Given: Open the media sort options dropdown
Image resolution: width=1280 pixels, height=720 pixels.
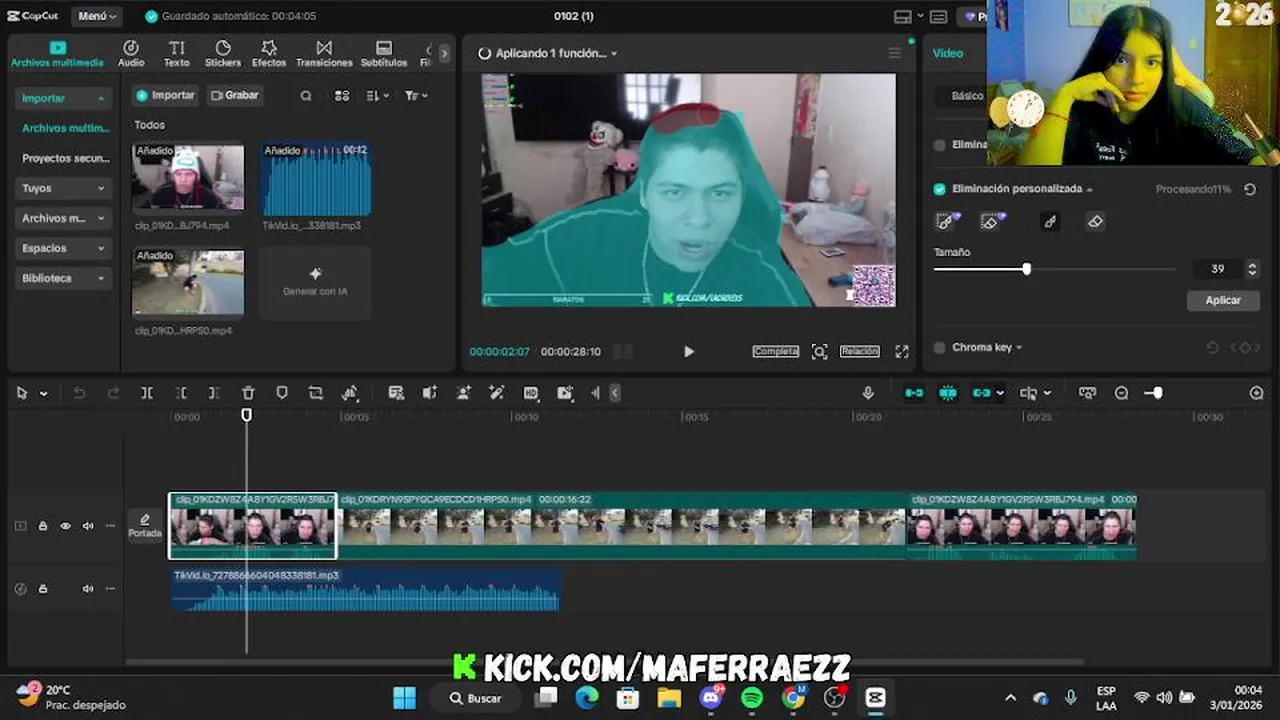Looking at the screenshot, I should click(x=377, y=96).
